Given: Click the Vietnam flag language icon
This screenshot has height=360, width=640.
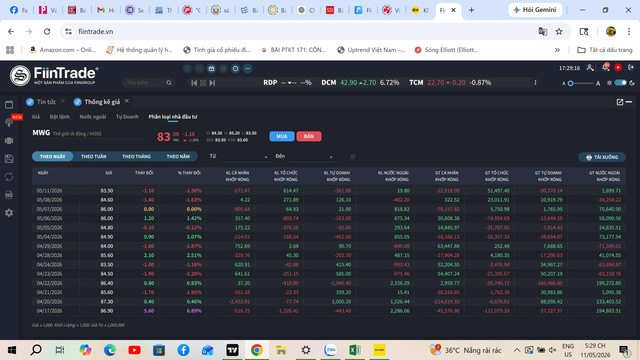Looking at the screenshot, I should coord(618,68).
